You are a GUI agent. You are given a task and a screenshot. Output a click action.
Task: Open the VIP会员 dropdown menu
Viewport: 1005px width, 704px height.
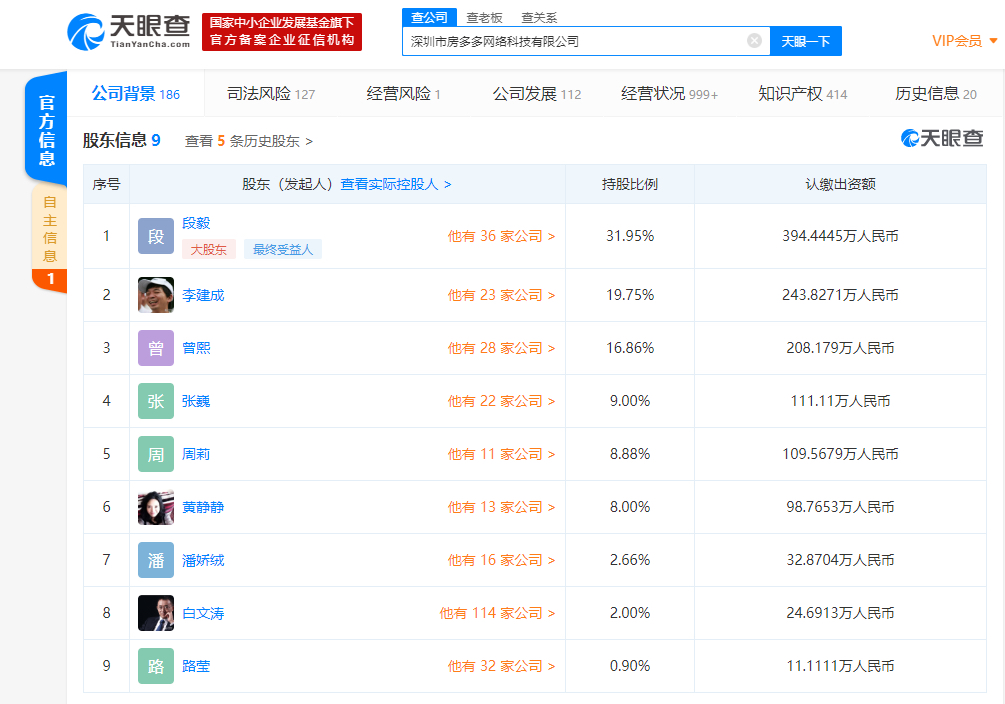(x=965, y=41)
